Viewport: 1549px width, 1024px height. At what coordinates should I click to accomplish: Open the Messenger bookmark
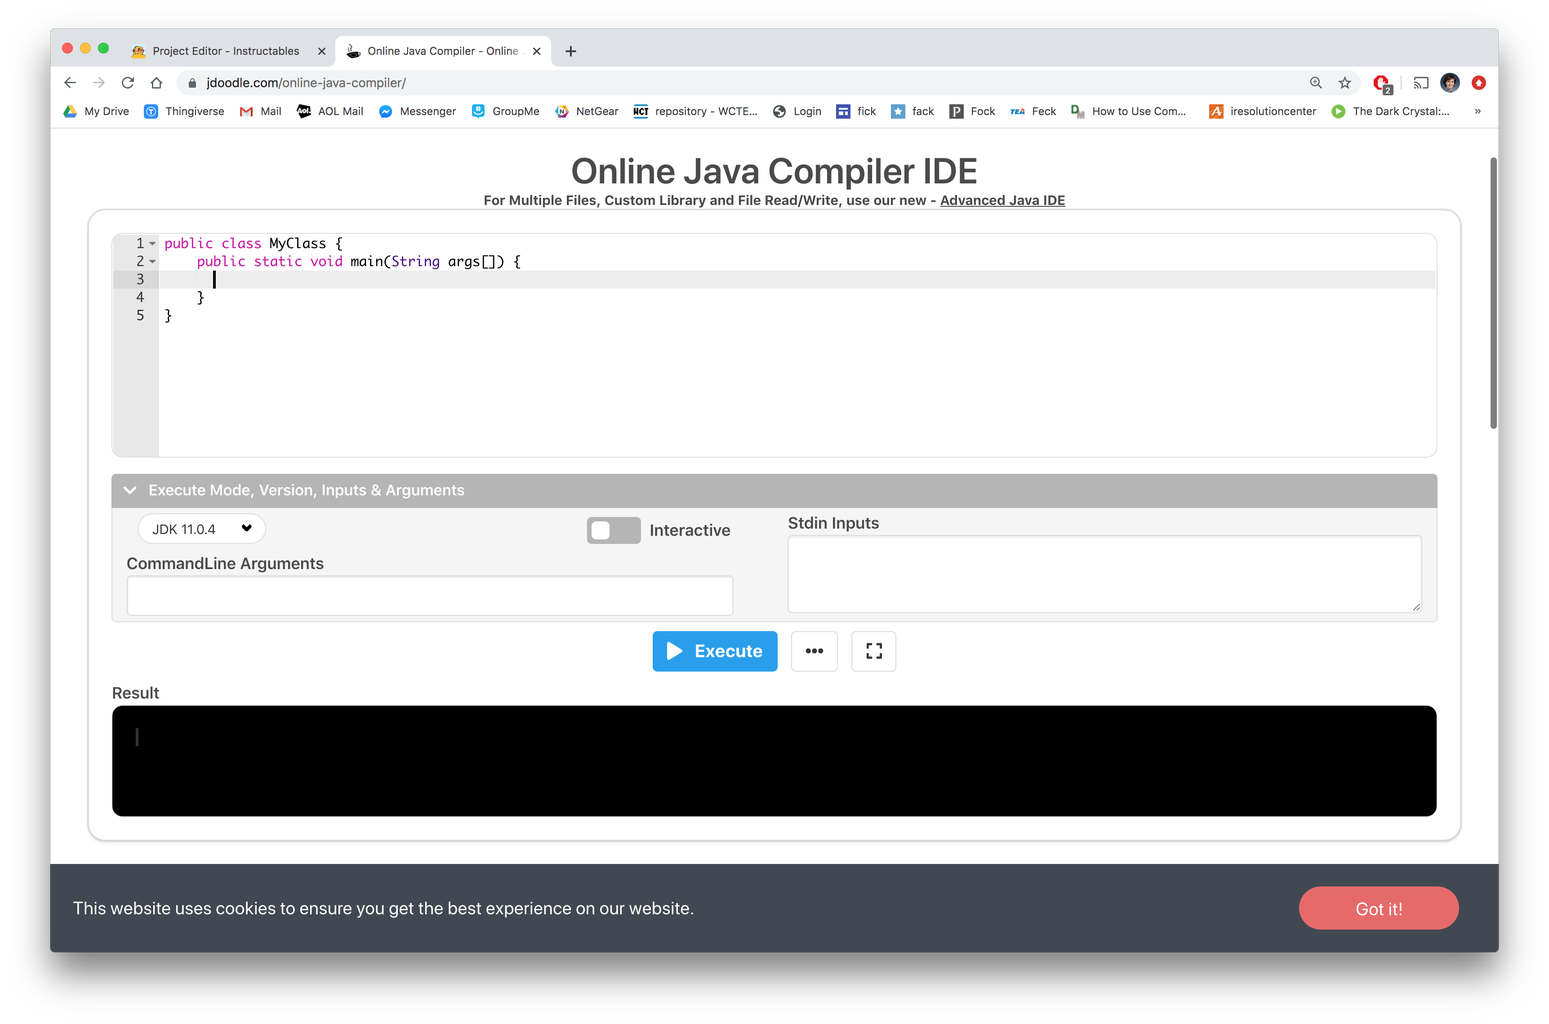417,111
